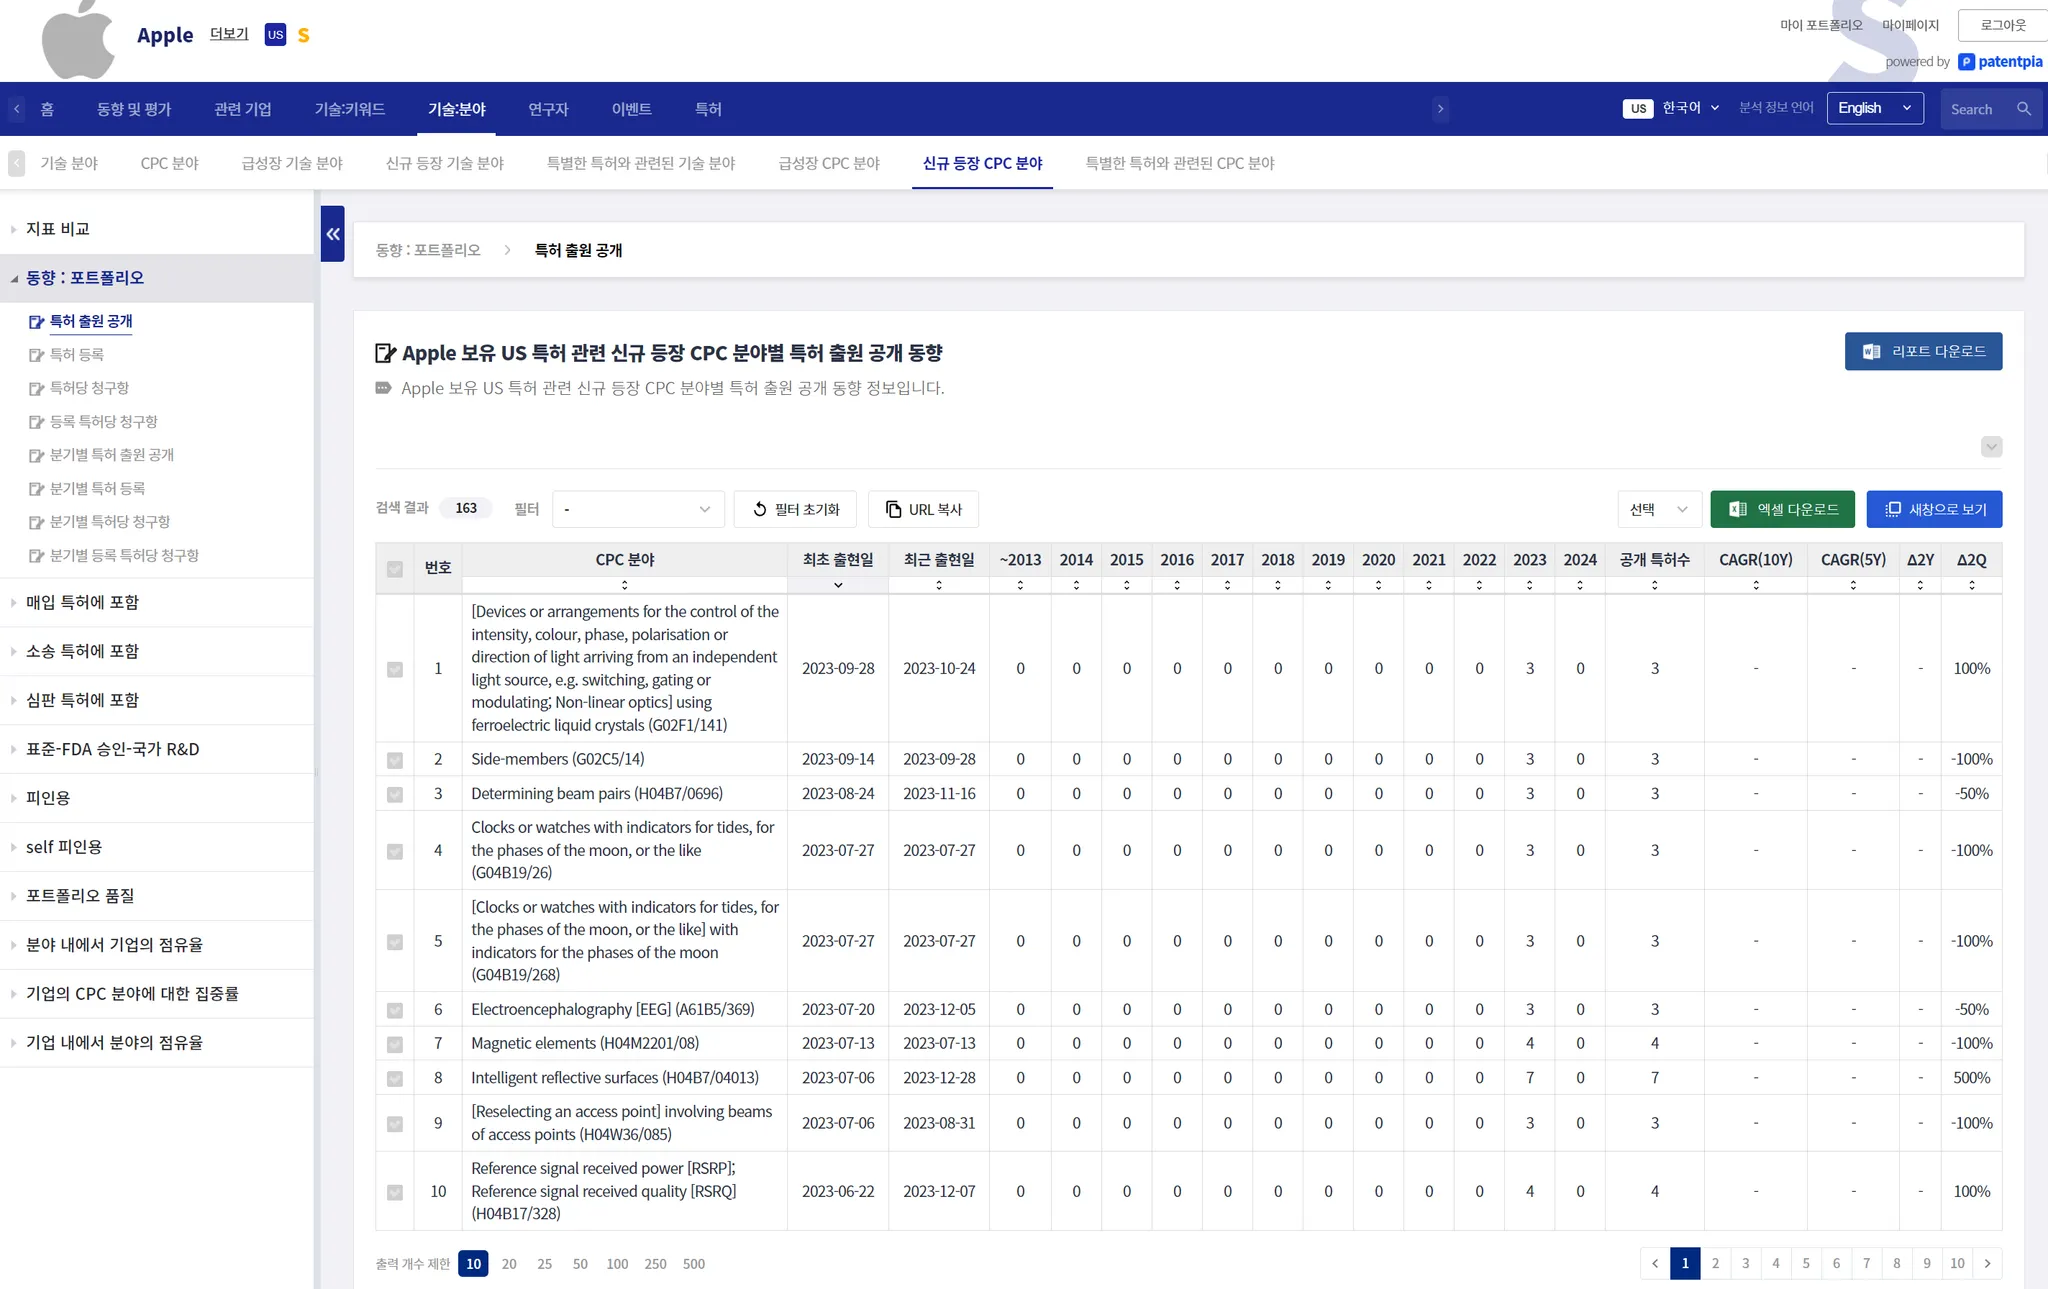Image resolution: width=2048 pixels, height=1289 pixels.
Task: Sort by 공개 특허수 column arrows
Action: 1654,585
